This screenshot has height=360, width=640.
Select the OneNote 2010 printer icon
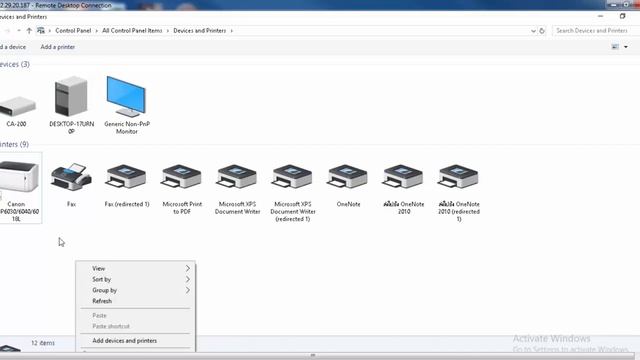click(403, 176)
